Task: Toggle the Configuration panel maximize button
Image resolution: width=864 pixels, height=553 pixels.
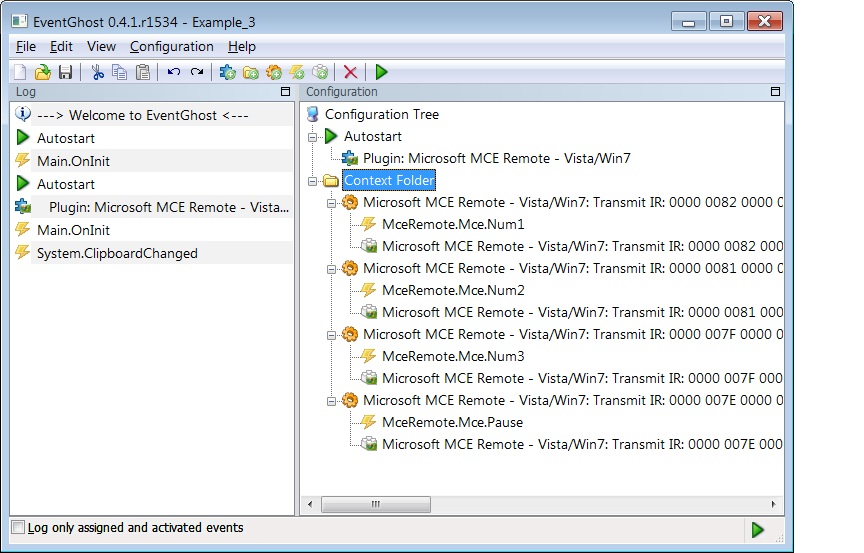Action: (x=775, y=91)
